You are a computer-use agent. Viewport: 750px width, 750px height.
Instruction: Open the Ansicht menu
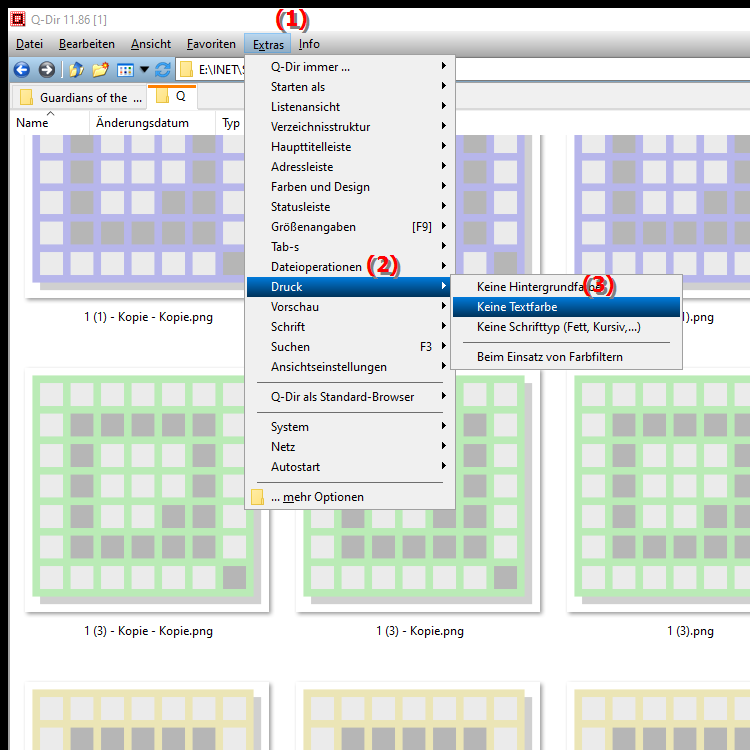(151, 44)
